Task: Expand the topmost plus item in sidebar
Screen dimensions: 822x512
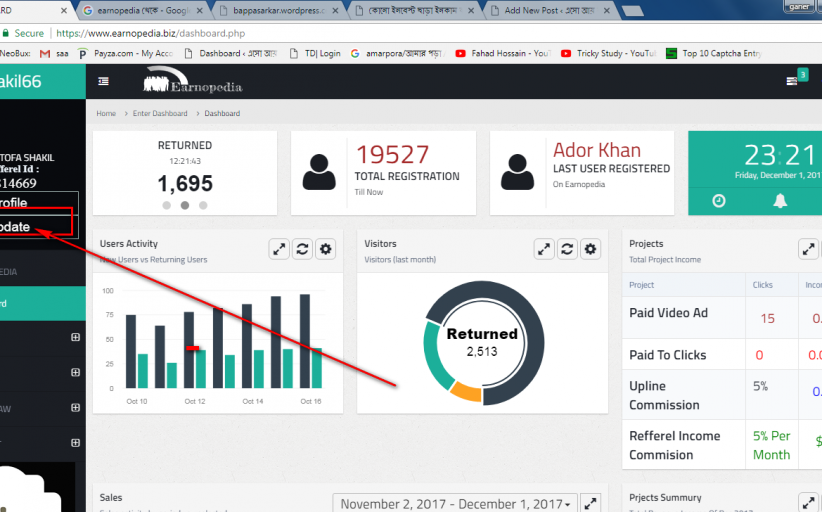Action: coord(74,338)
